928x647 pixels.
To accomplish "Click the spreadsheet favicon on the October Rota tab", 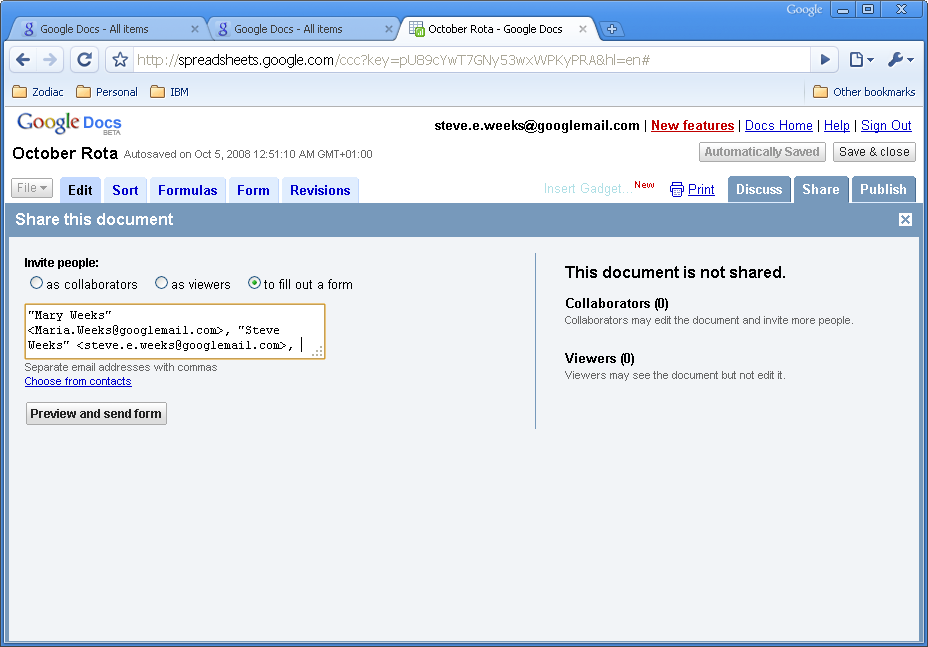I will coord(417,28).
